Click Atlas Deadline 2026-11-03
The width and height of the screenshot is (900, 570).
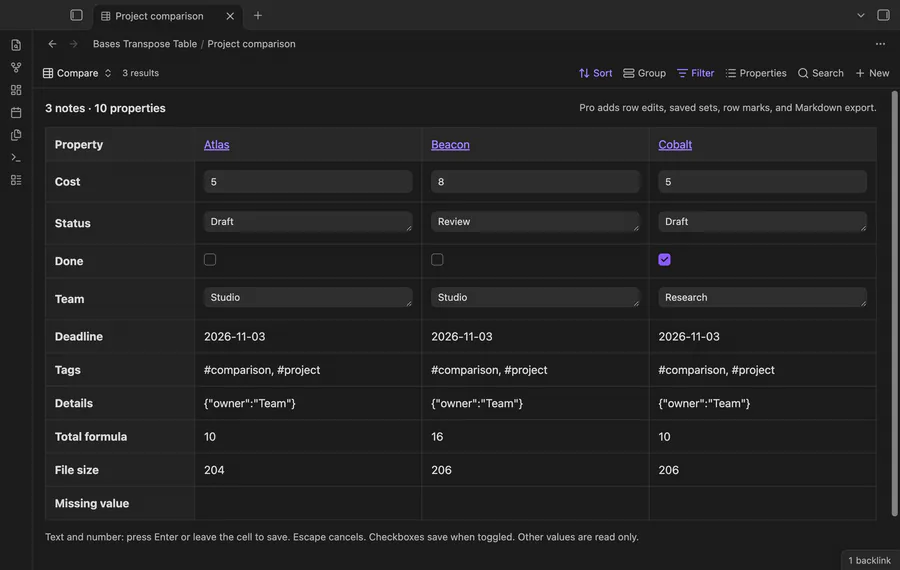[234, 336]
